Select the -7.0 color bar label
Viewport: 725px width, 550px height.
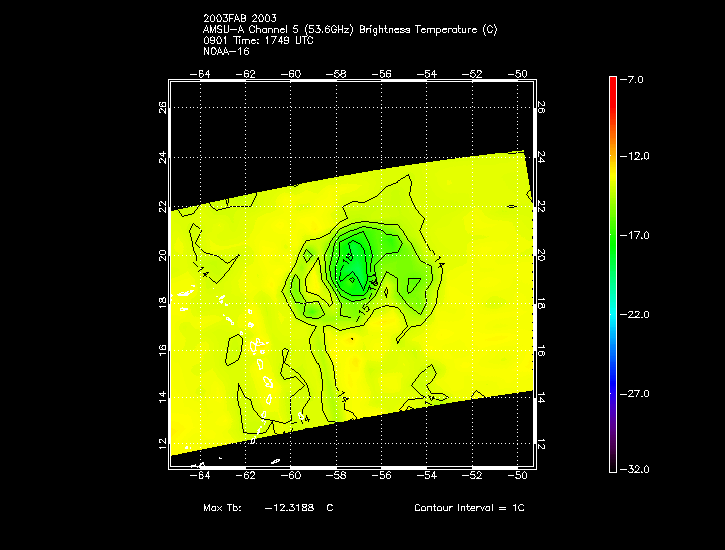coord(635,79)
